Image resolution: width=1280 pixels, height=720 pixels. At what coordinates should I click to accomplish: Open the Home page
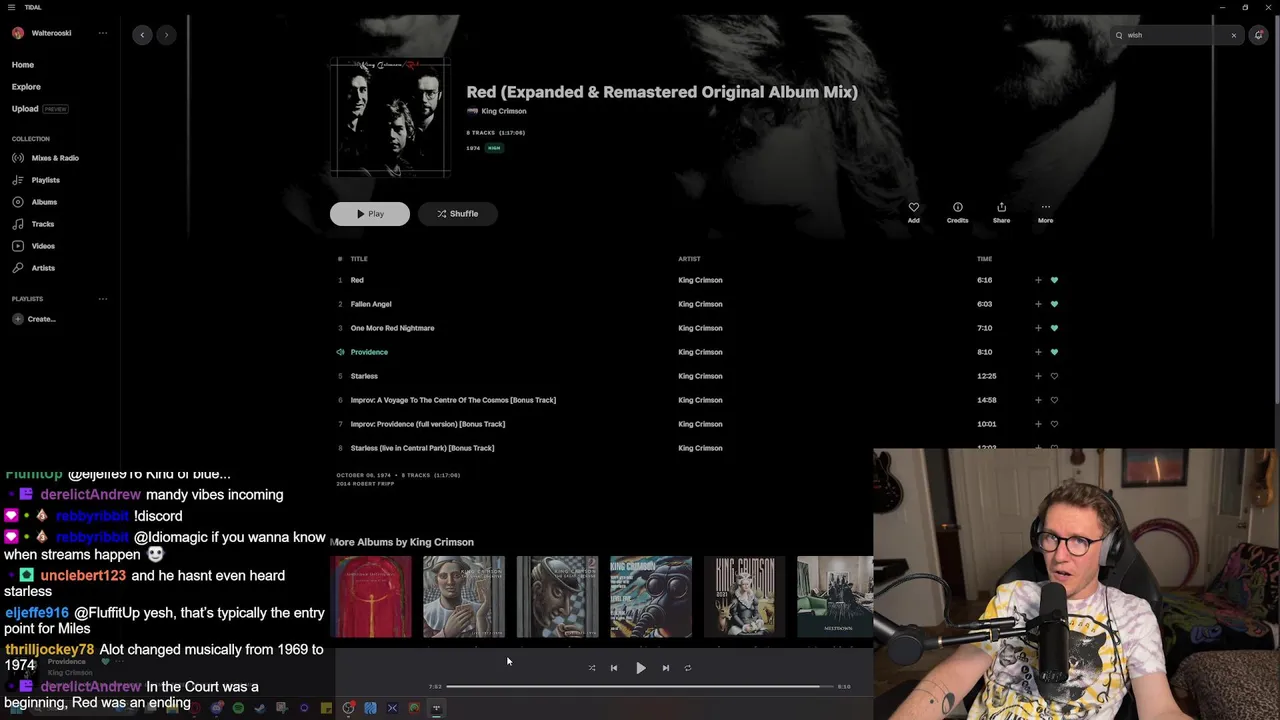23,65
